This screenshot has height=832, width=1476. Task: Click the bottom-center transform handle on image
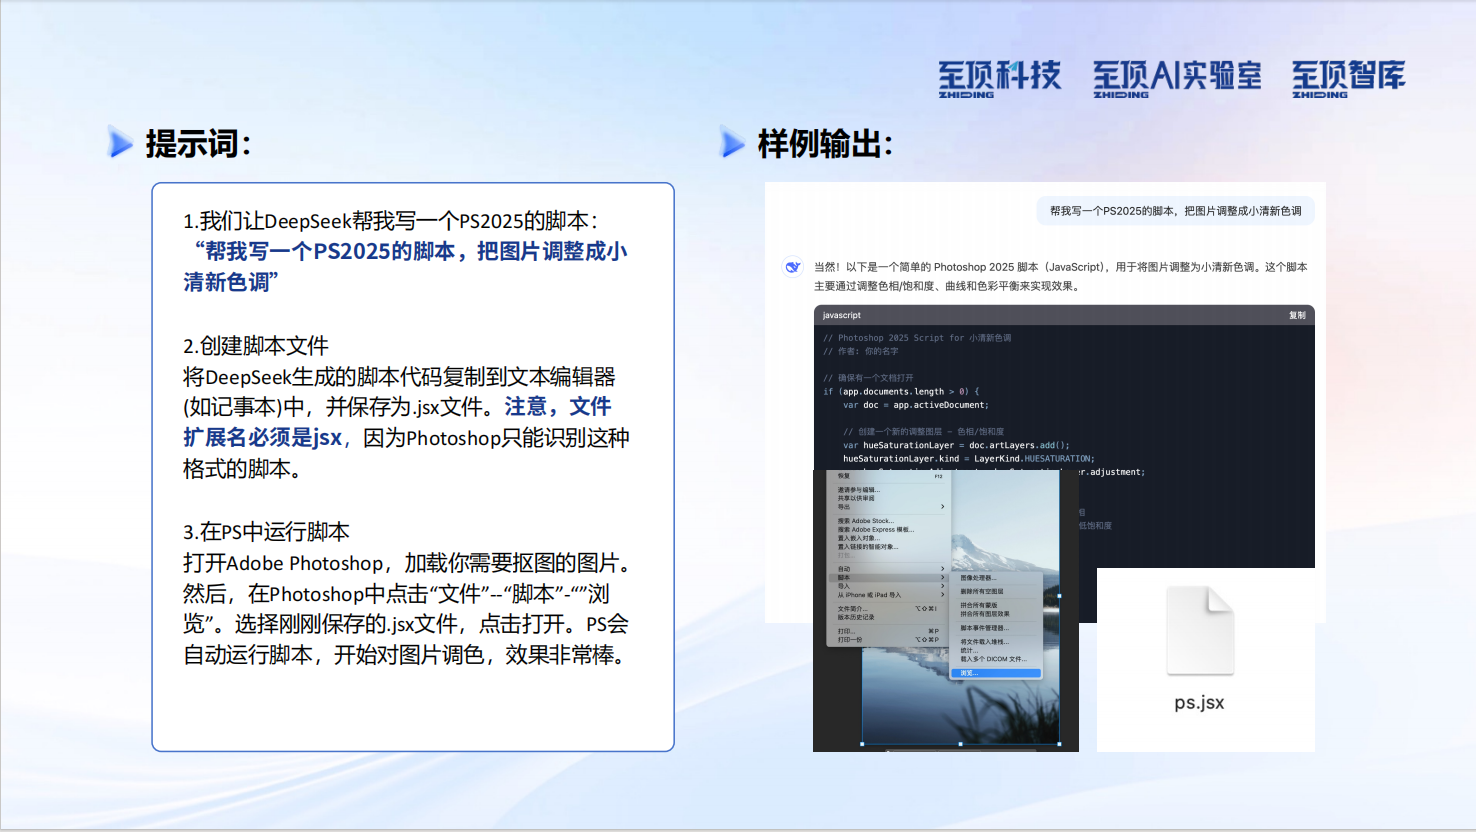click(960, 744)
